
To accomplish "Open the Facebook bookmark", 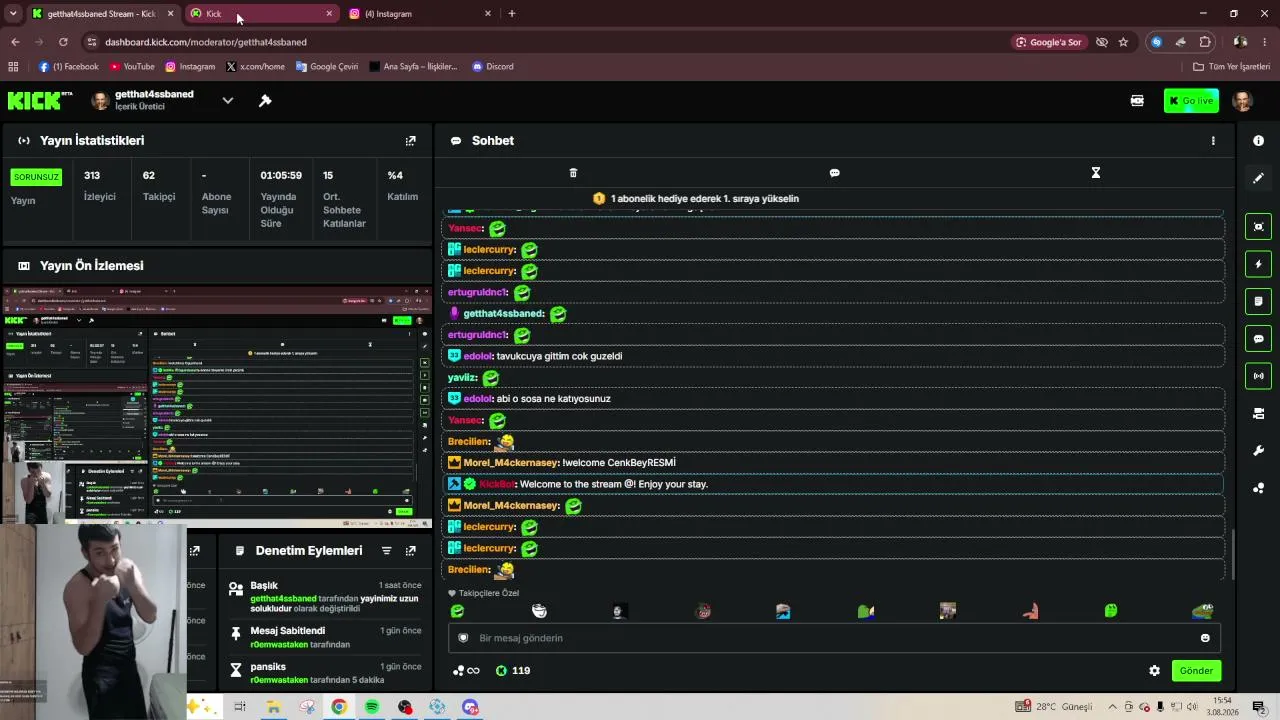I will click(x=68, y=67).
